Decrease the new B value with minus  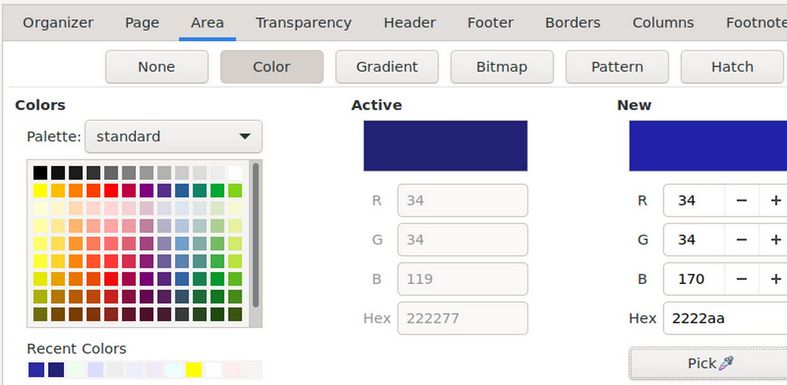pyautogui.click(x=741, y=279)
